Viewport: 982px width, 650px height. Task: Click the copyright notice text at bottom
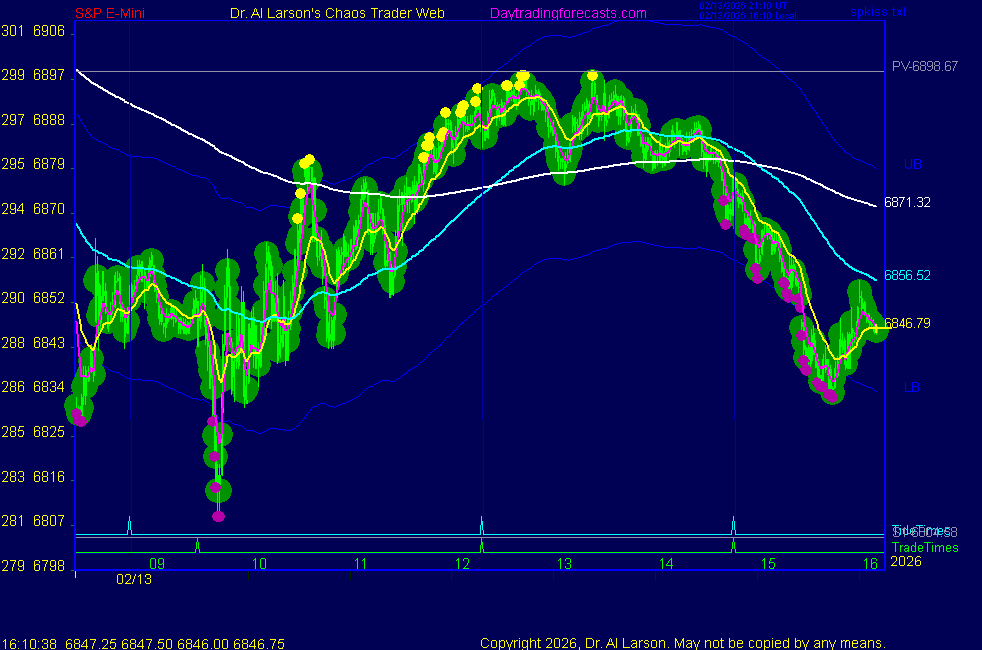(682, 643)
